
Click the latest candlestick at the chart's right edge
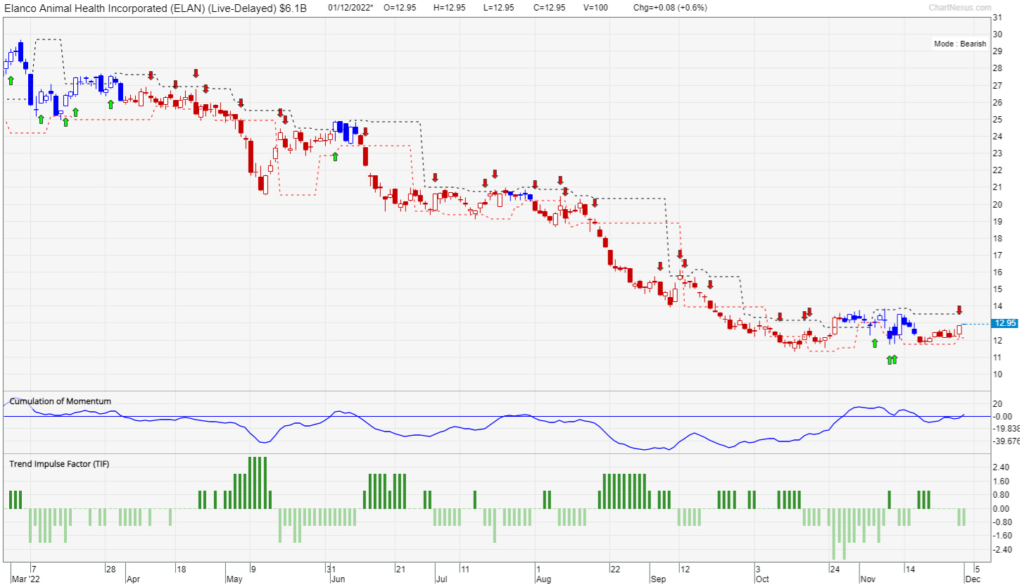tap(959, 330)
